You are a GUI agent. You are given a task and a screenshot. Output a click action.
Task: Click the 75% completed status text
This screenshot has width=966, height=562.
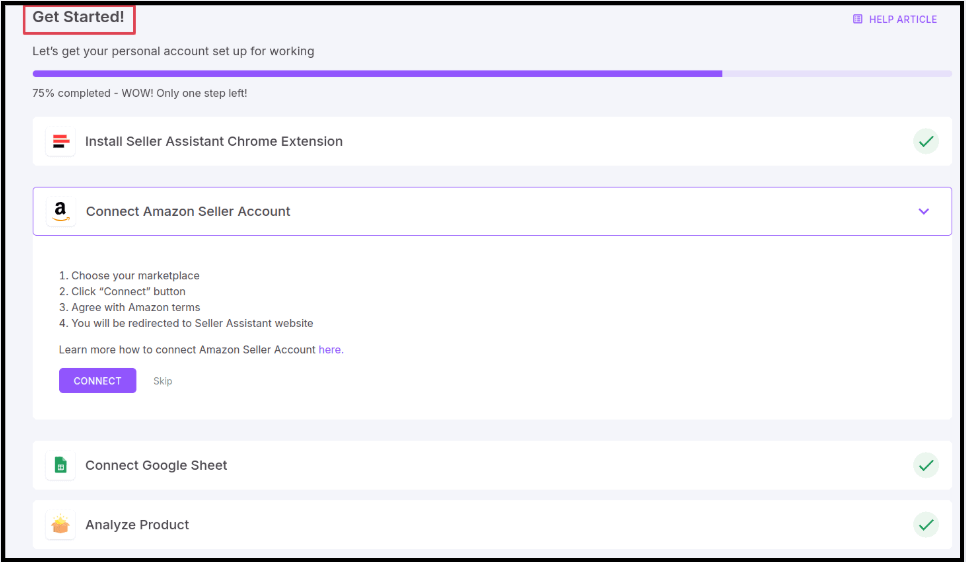point(139,93)
